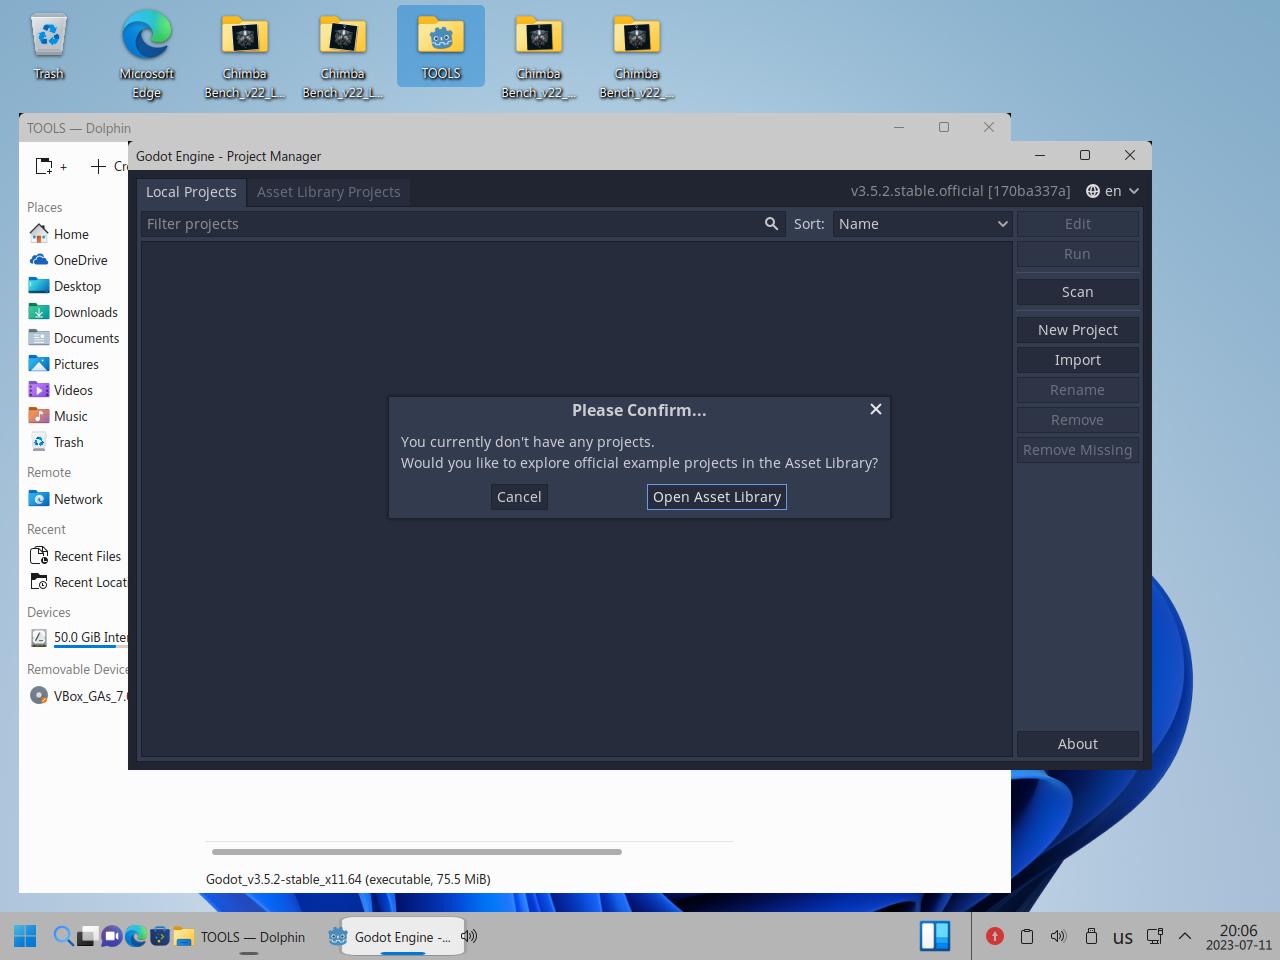Open Godot's About dialog

point(1077,744)
